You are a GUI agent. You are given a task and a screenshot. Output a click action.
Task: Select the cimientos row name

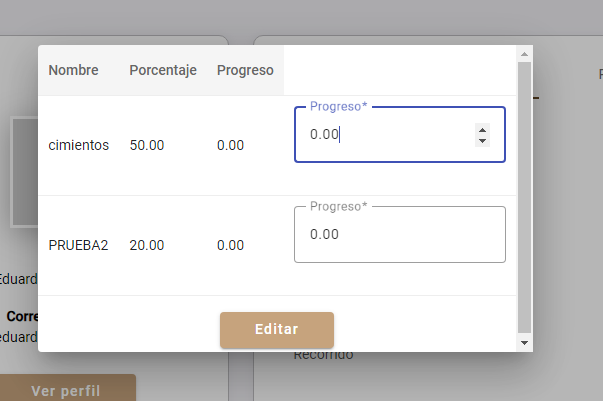point(78,145)
